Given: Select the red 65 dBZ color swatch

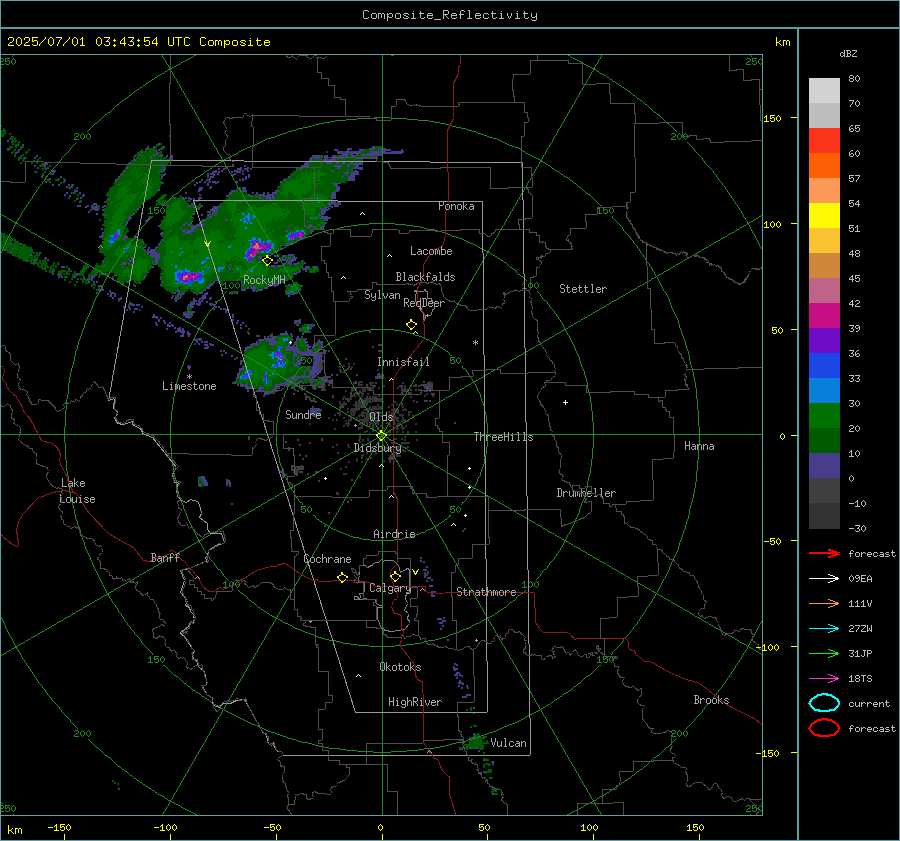Looking at the screenshot, I should 824,141.
